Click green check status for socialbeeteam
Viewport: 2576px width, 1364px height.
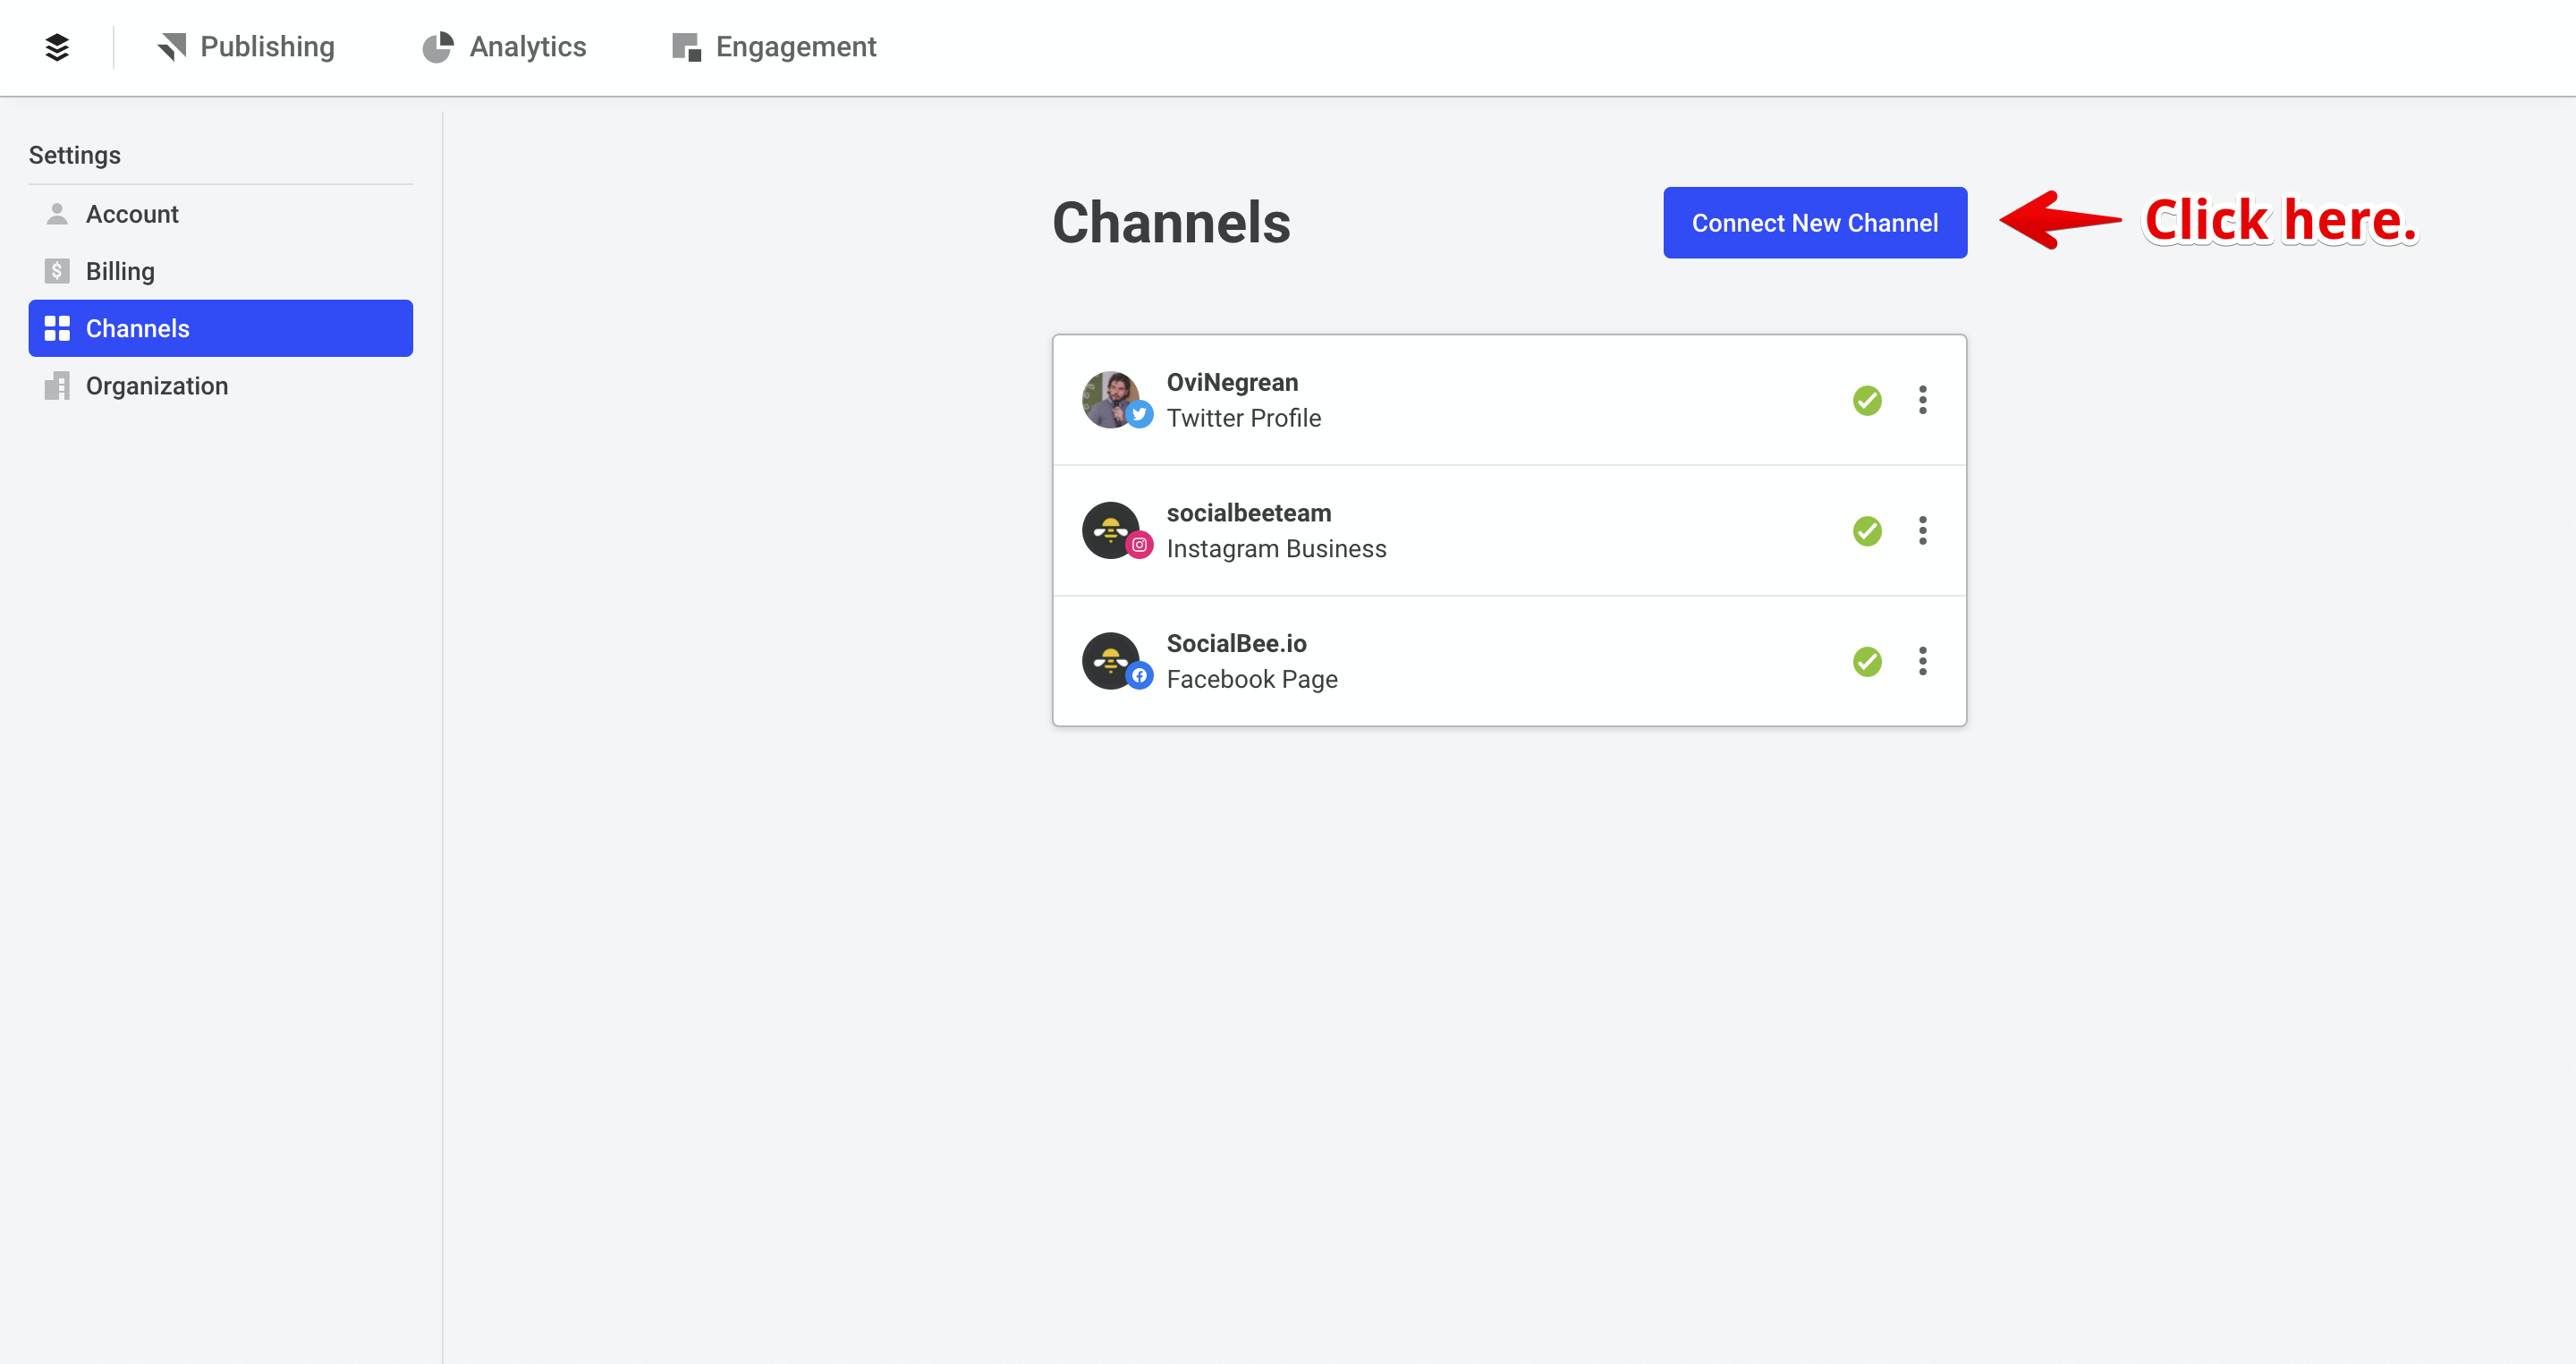coord(1867,530)
